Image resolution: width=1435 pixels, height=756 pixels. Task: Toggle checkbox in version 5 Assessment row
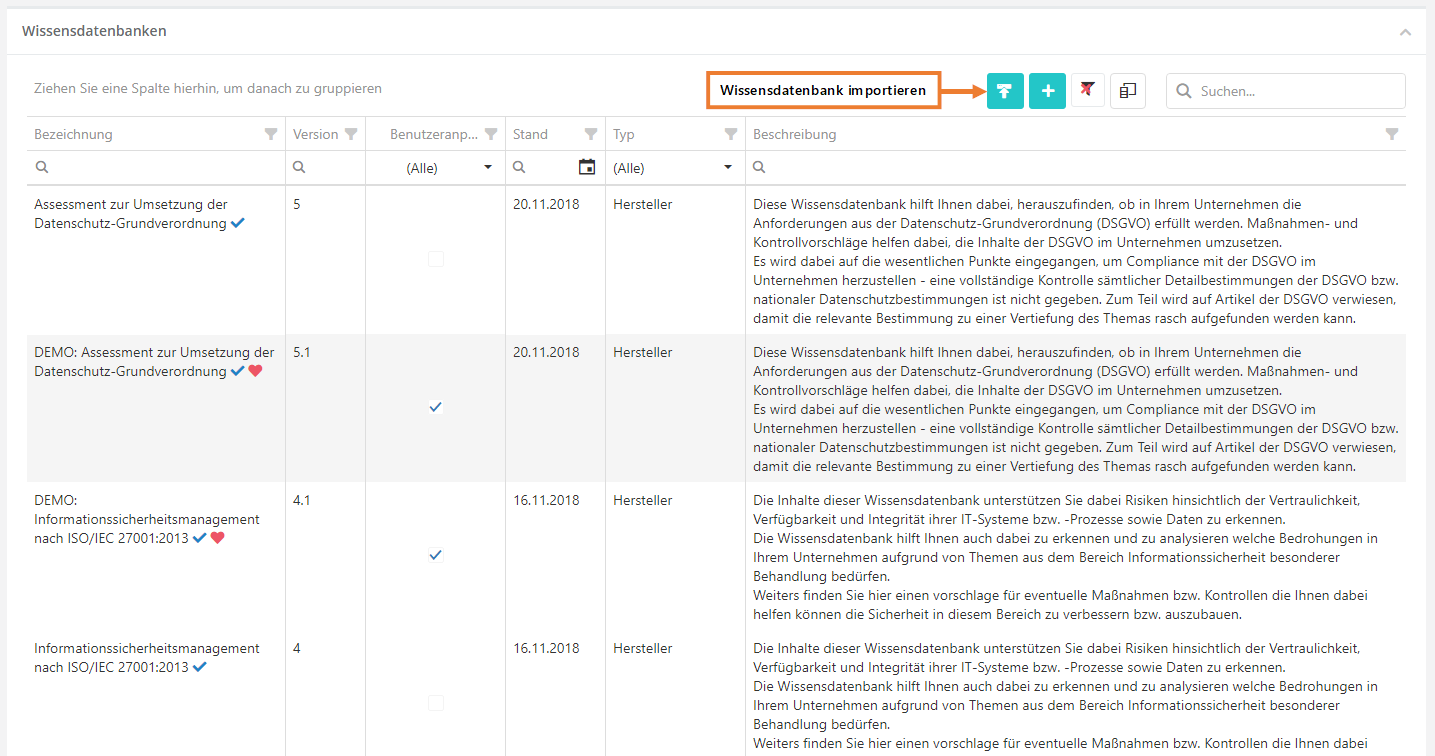coord(436,259)
